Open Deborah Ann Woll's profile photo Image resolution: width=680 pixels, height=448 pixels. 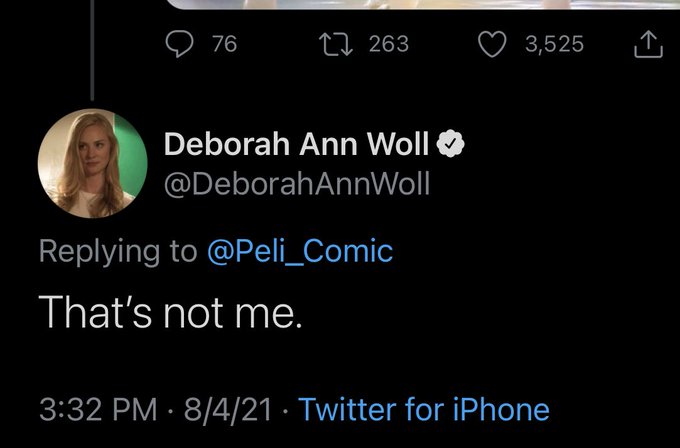[87, 163]
